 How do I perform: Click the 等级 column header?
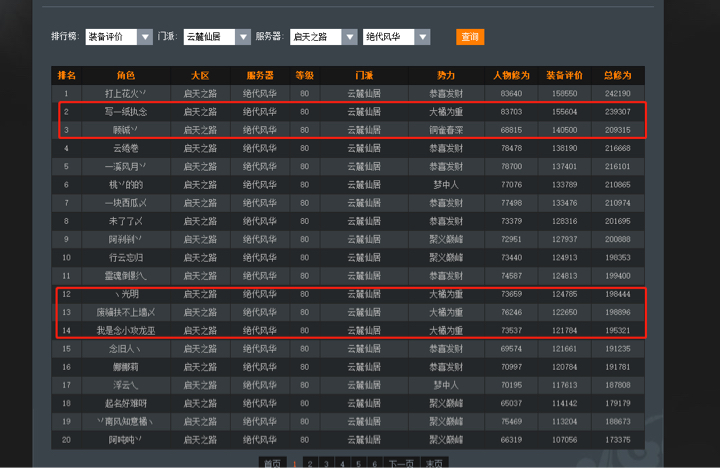304,75
